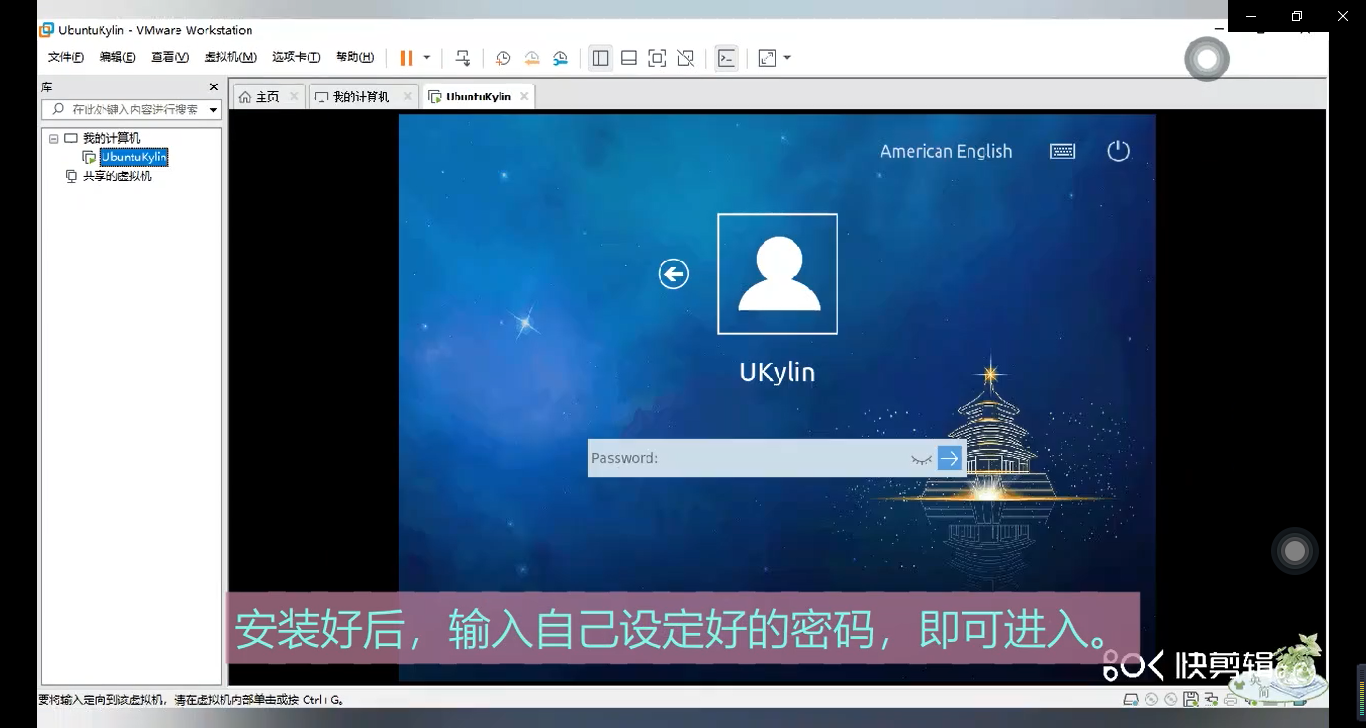Click the stretch guest display icon
This screenshot has height=728, width=1366.
tap(767, 58)
